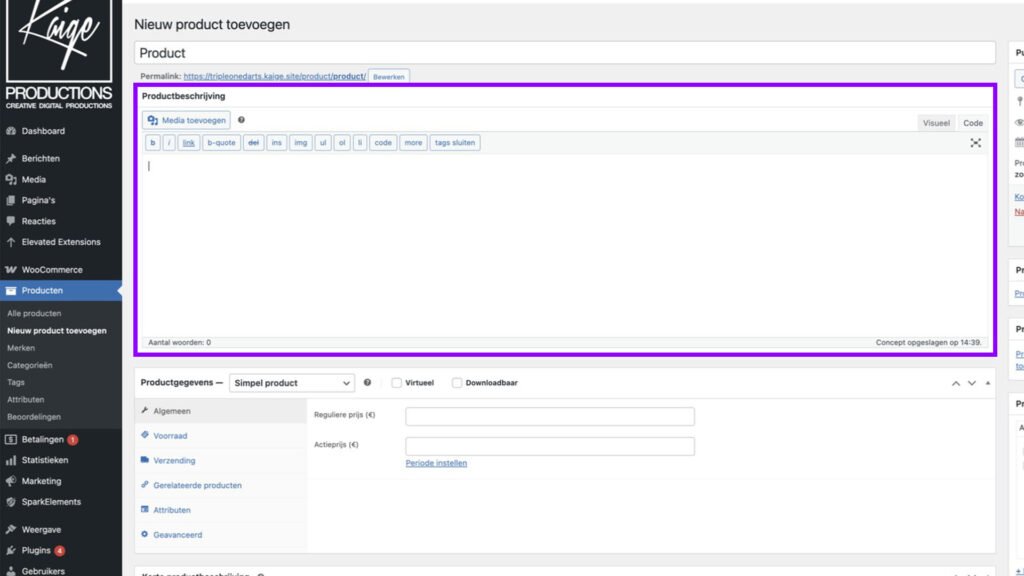Open Periode instellen for the sale price
The image size is (1024, 576).
point(437,462)
